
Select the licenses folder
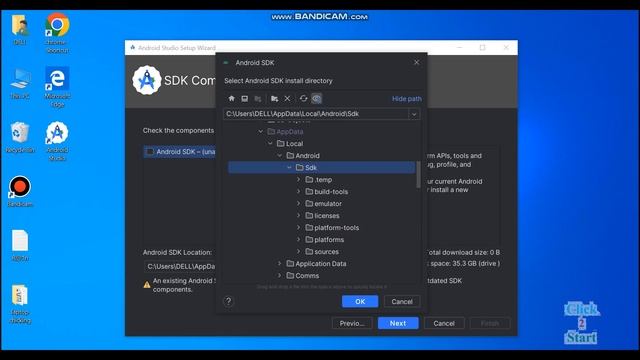(322, 216)
